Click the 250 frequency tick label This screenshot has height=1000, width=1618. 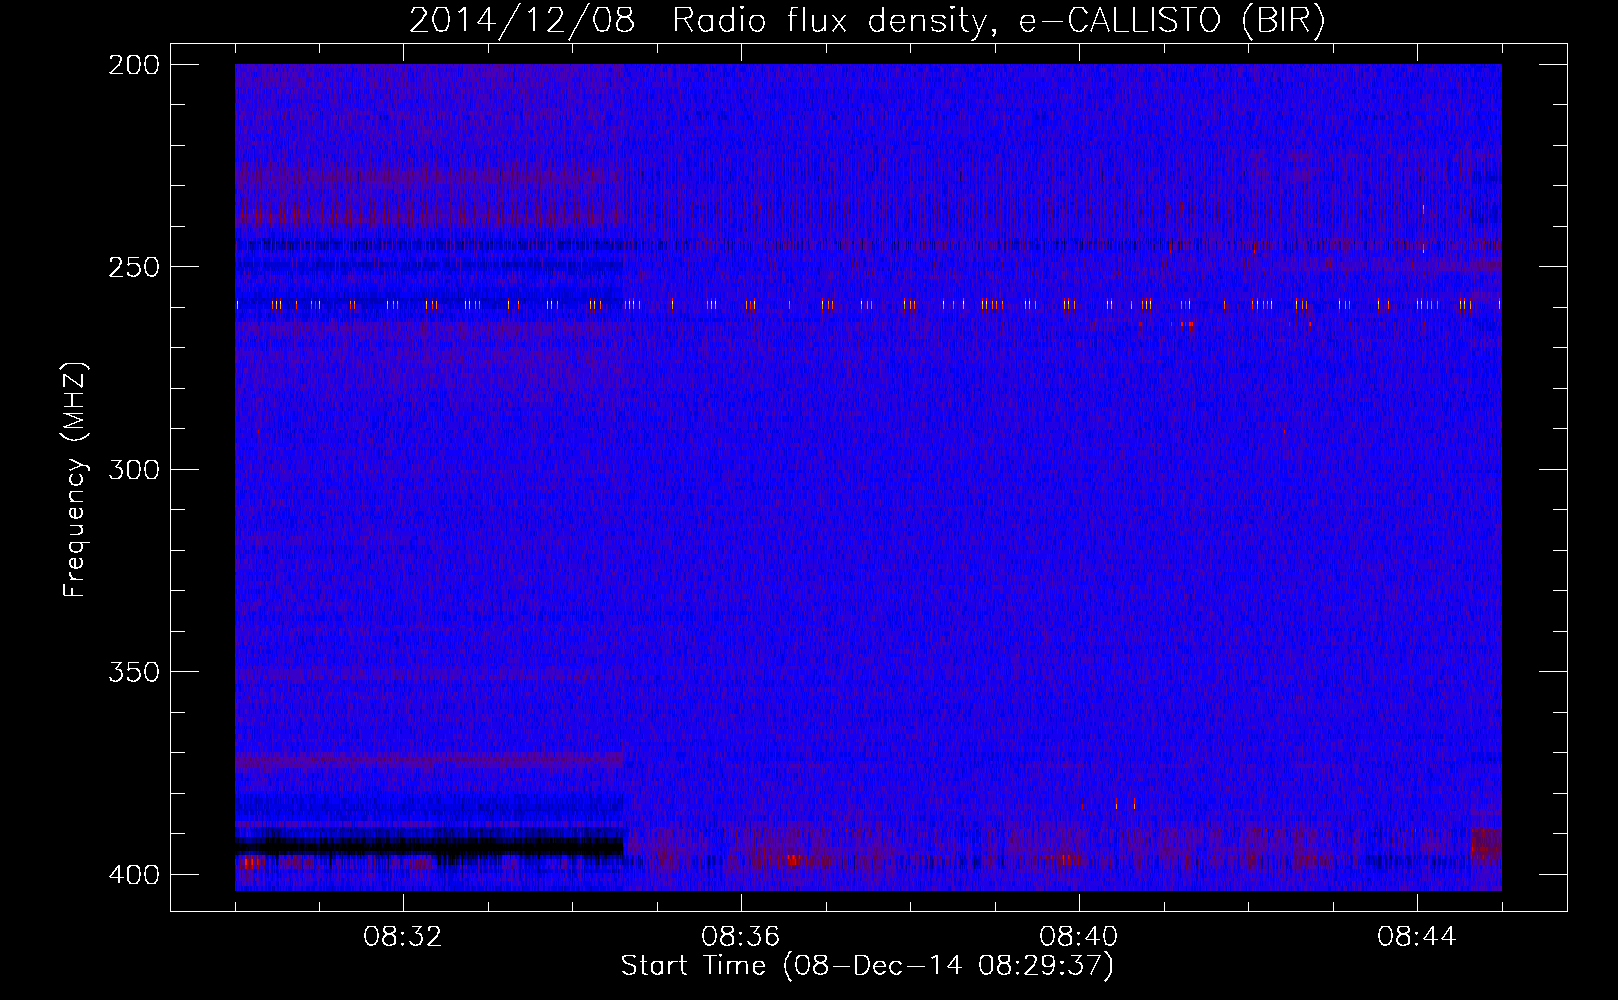(133, 267)
